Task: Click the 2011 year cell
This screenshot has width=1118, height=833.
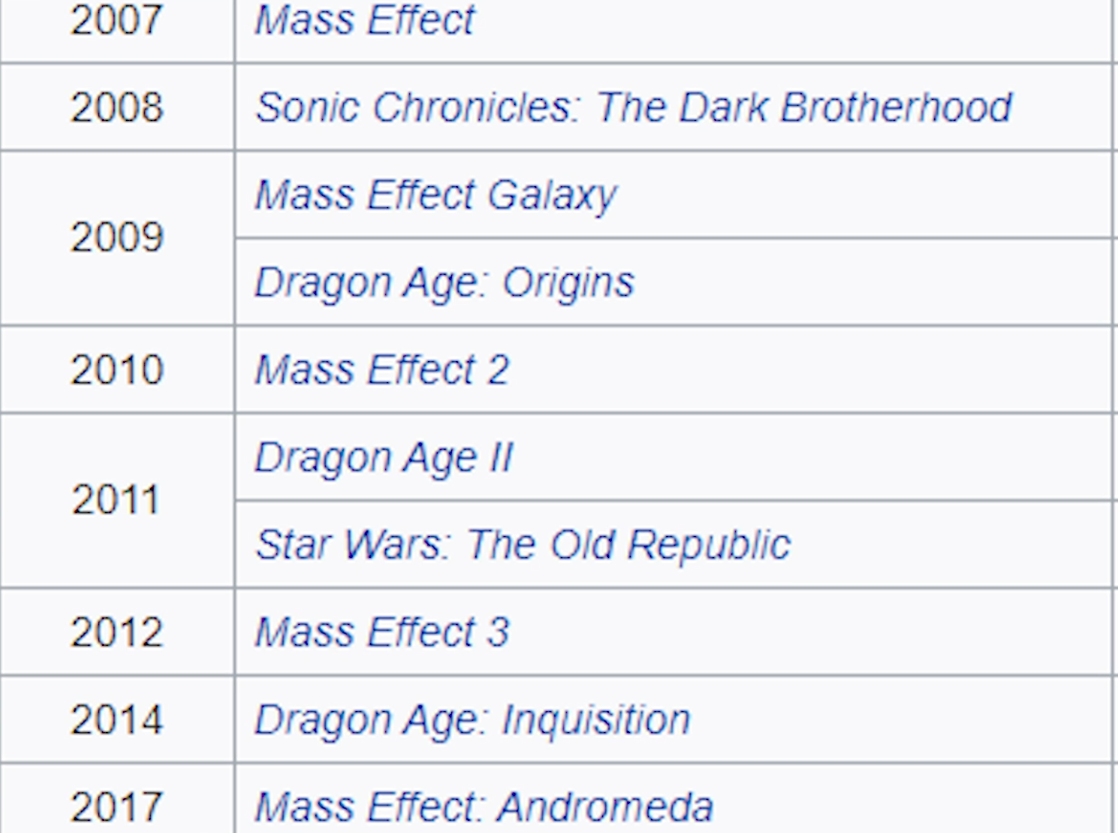Action: coord(117,500)
